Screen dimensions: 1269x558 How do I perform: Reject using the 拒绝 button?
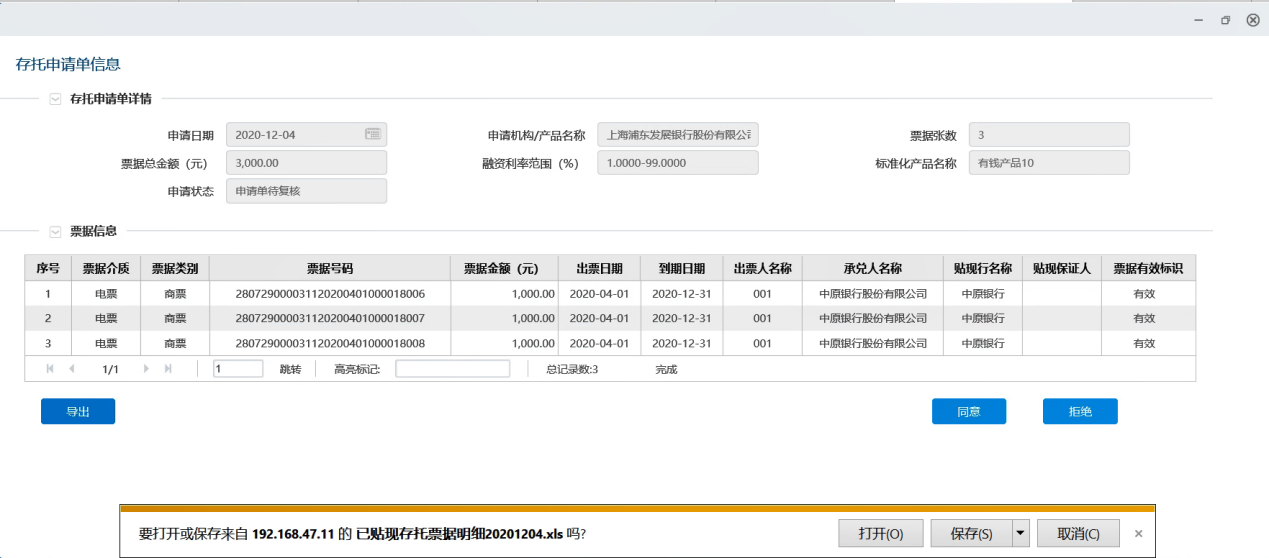[1079, 411]
